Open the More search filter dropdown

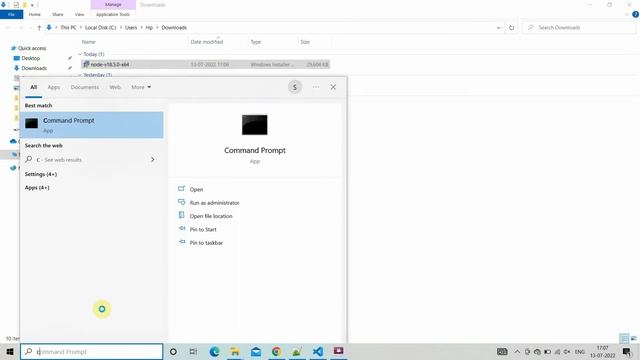pos(141,87)
